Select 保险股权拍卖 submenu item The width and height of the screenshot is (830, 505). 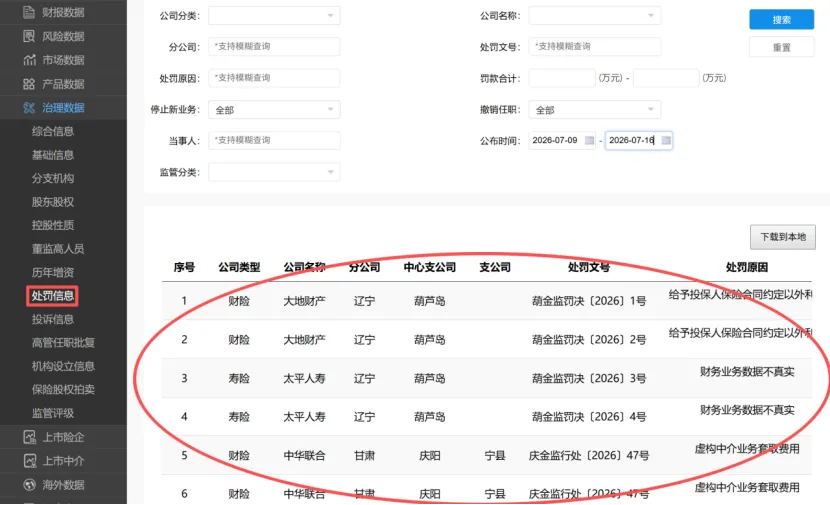[63, 390]
